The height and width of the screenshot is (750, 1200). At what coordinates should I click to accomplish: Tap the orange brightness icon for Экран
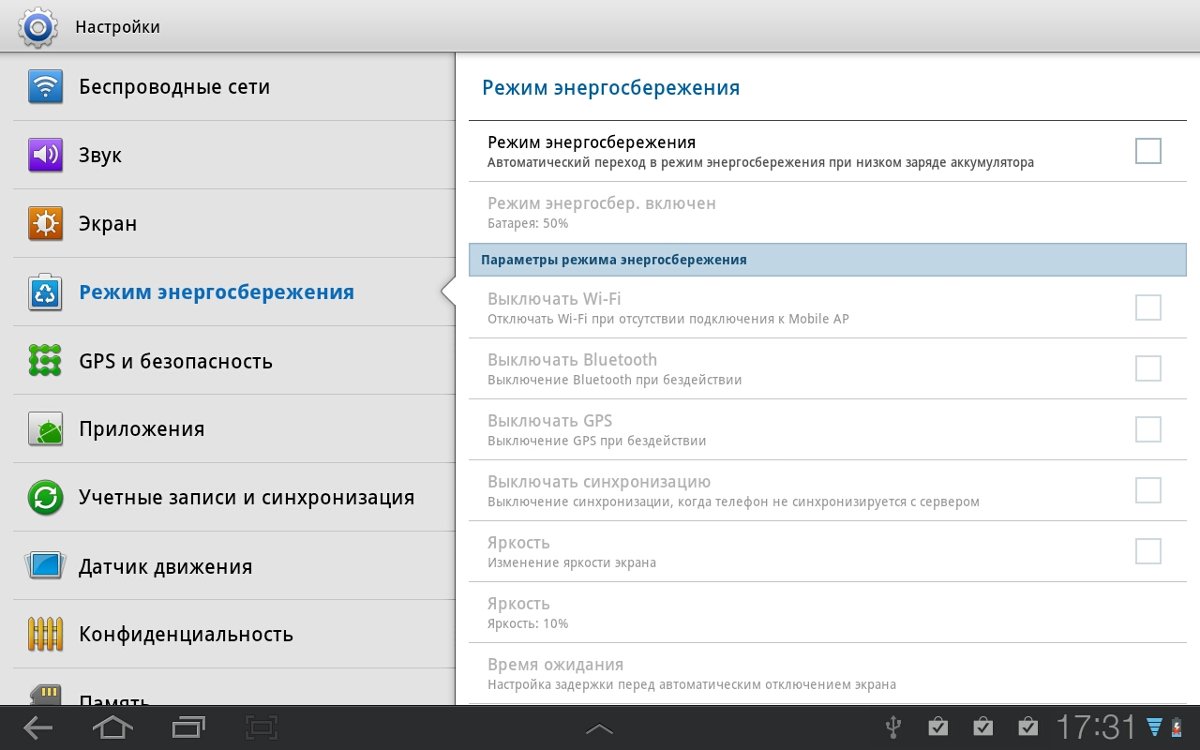pyautogui.click(x=45, y=224)
